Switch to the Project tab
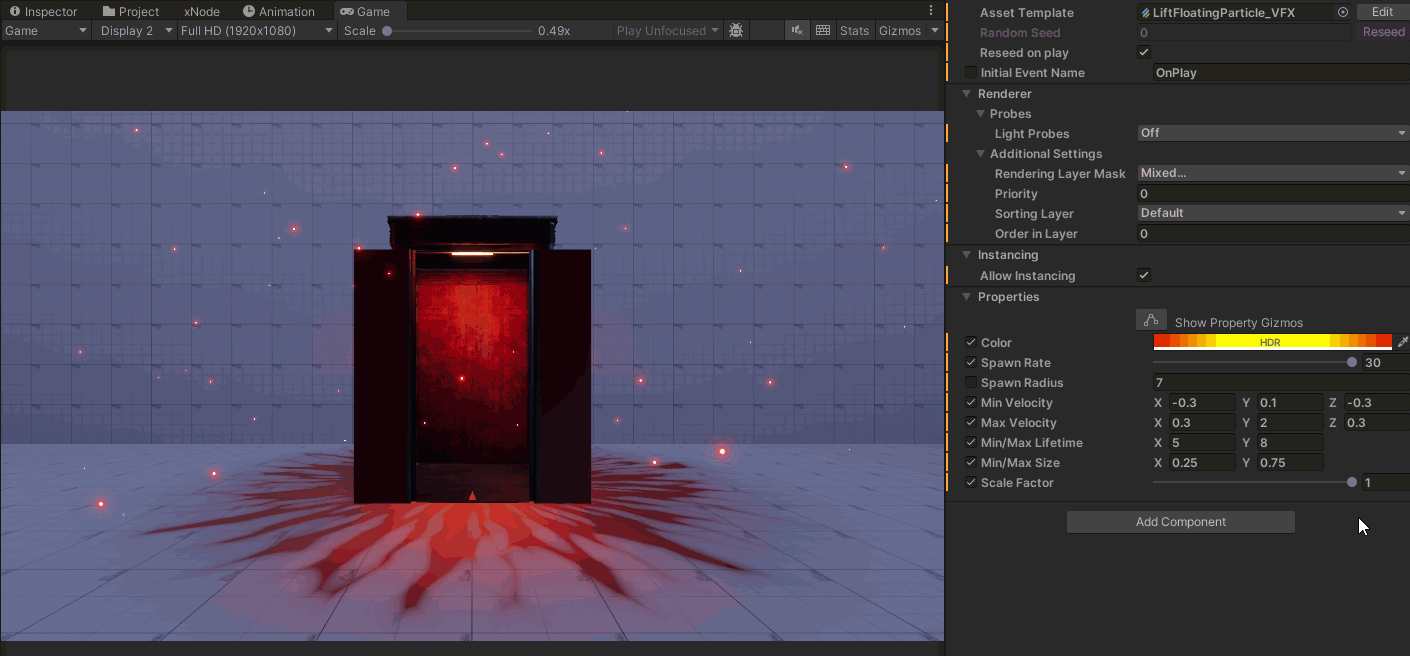Screen dimensions: 1410x656 pyautogui.click(x=130, y=11)
